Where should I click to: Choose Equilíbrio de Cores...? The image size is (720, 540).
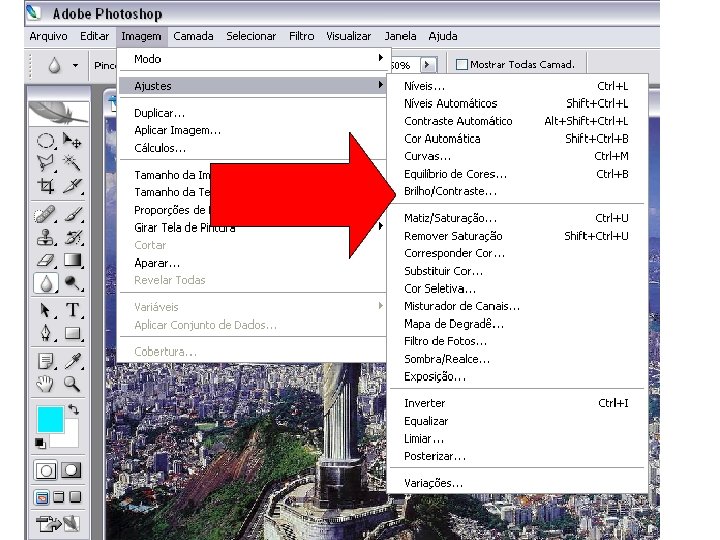coord(518,174)
